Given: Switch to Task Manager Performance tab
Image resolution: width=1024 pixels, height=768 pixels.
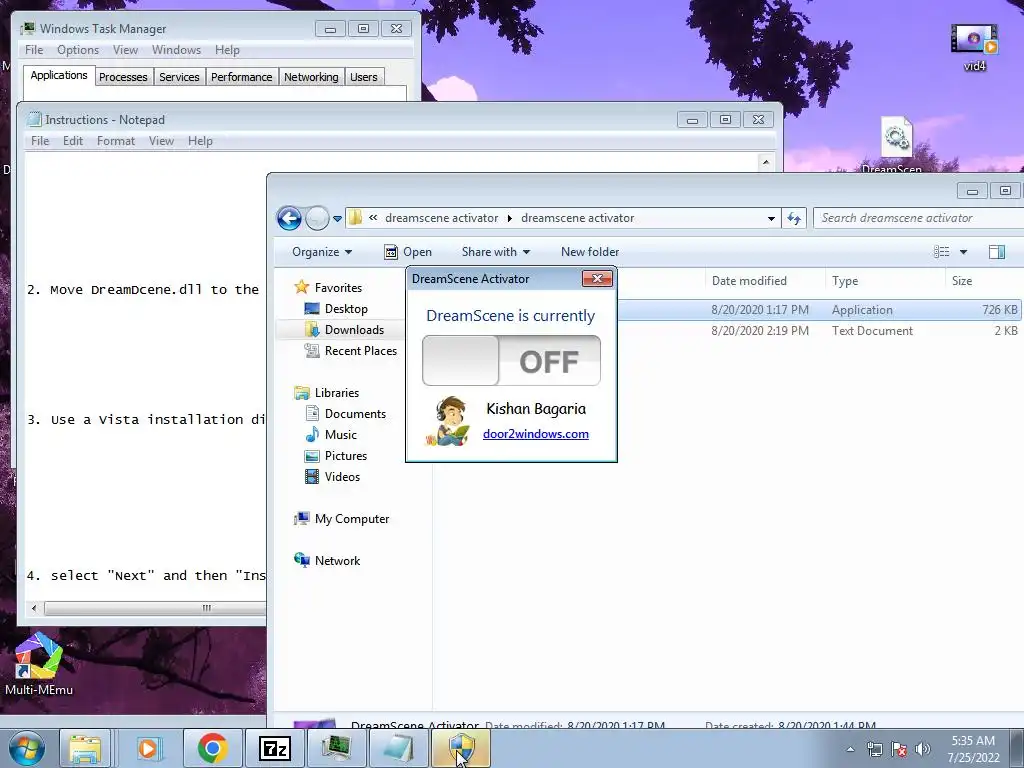Looking at the screenshot, I should click(x=242, y=77).
